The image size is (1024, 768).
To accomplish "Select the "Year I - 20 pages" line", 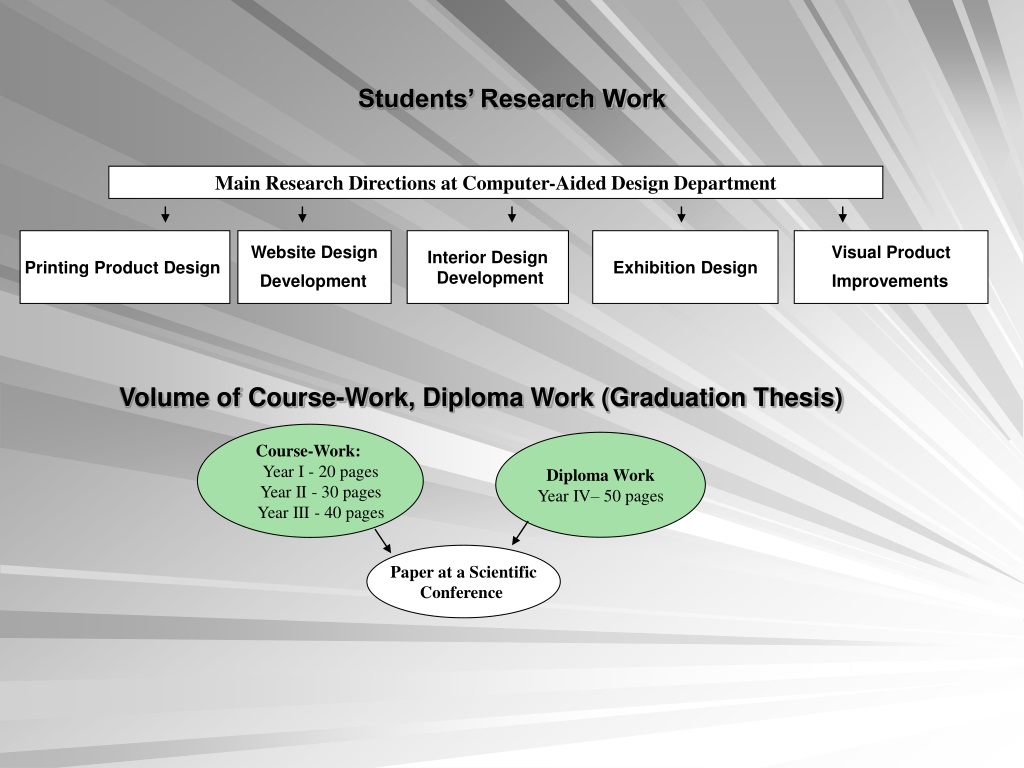I will (x=321, y=472).
